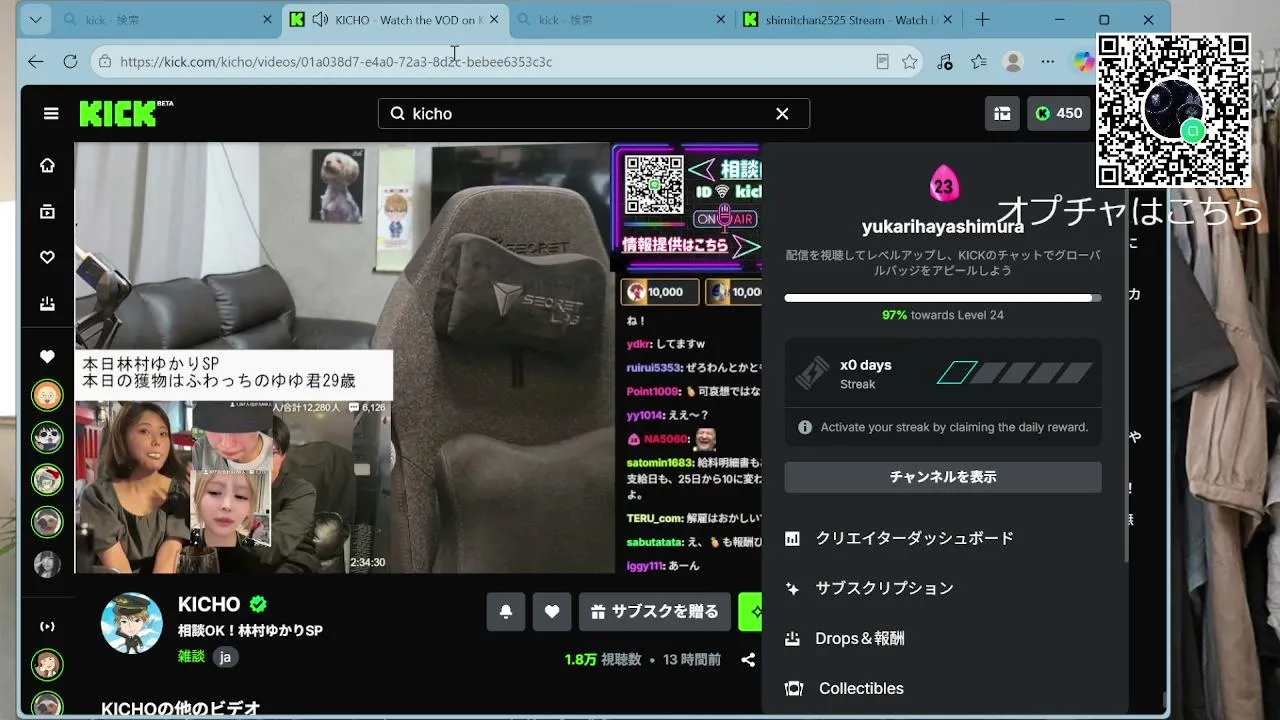
Task: Click the streak ticket icon
Action: 812,373
